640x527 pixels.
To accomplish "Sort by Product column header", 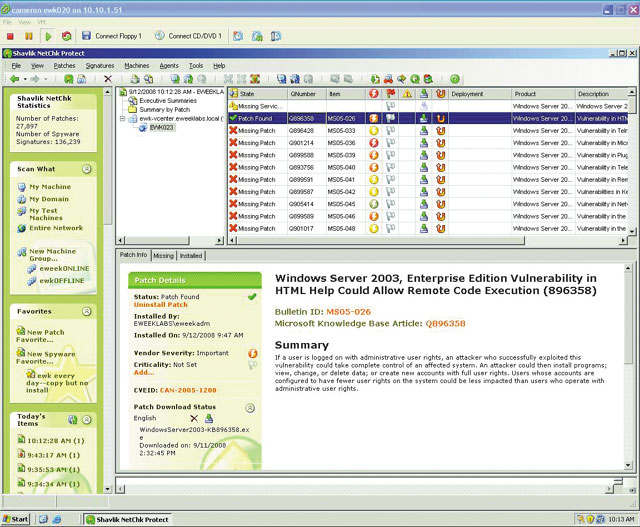I will pyautogui.click(x=543, y=94).
